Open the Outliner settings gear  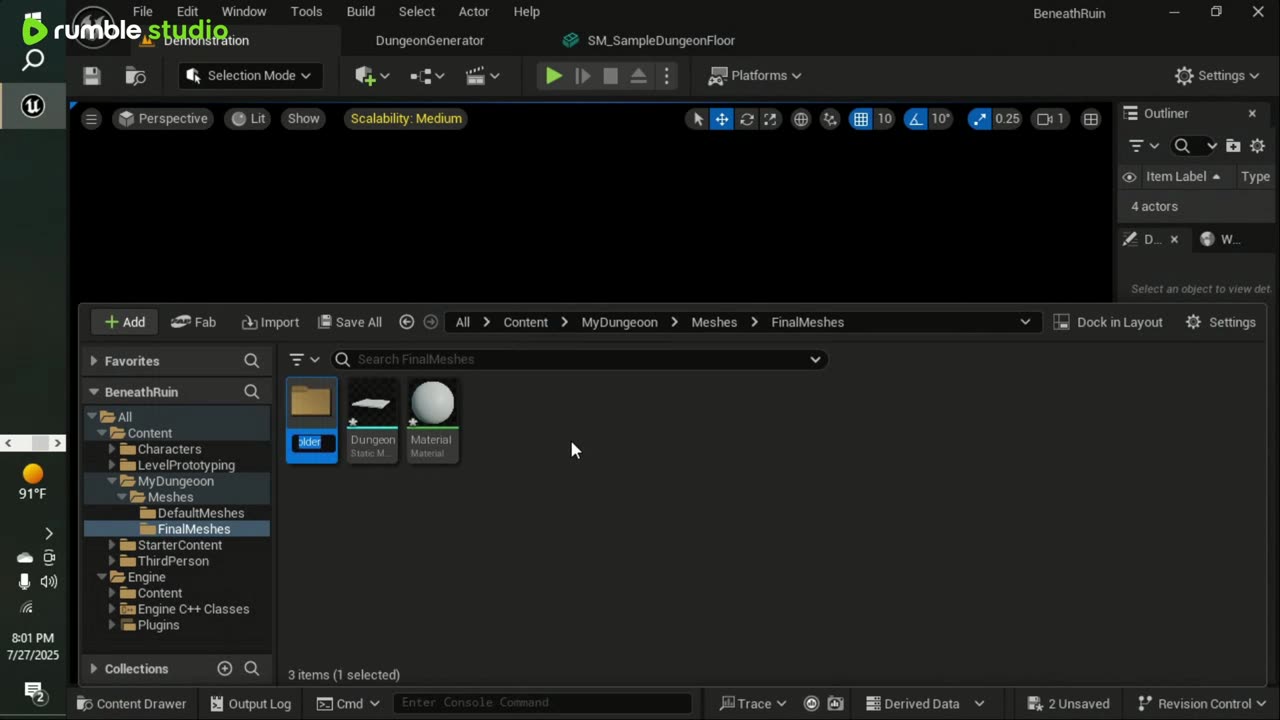click(1257, 146)
